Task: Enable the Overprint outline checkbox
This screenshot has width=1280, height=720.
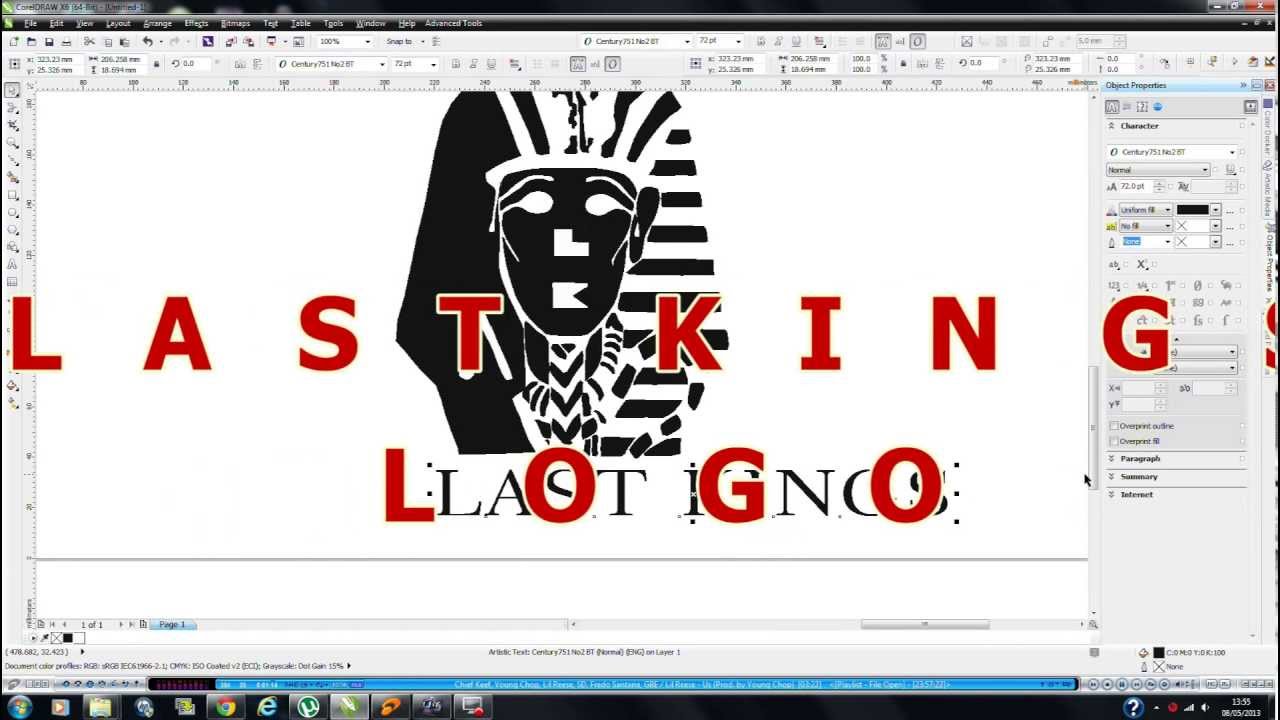Action: 1114,425
